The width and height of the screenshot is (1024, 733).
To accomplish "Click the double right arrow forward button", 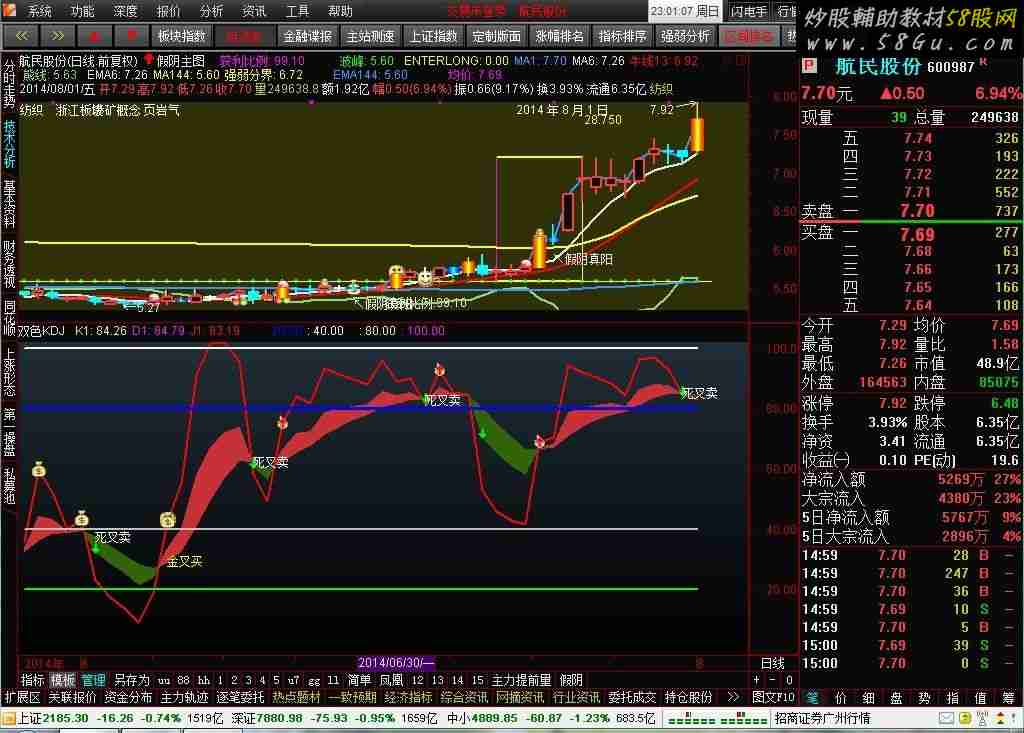I will pyautogui.click(x=57, y=36).
